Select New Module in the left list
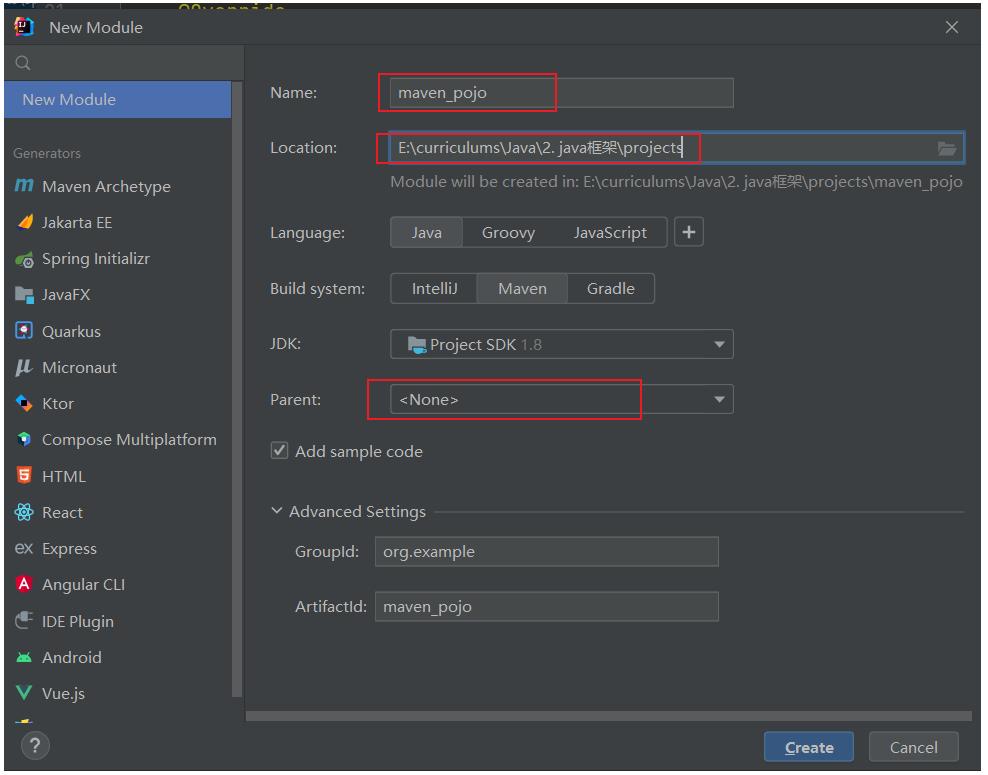The width and height of the screenshot is (988, 775). click(x=117, y=100)
